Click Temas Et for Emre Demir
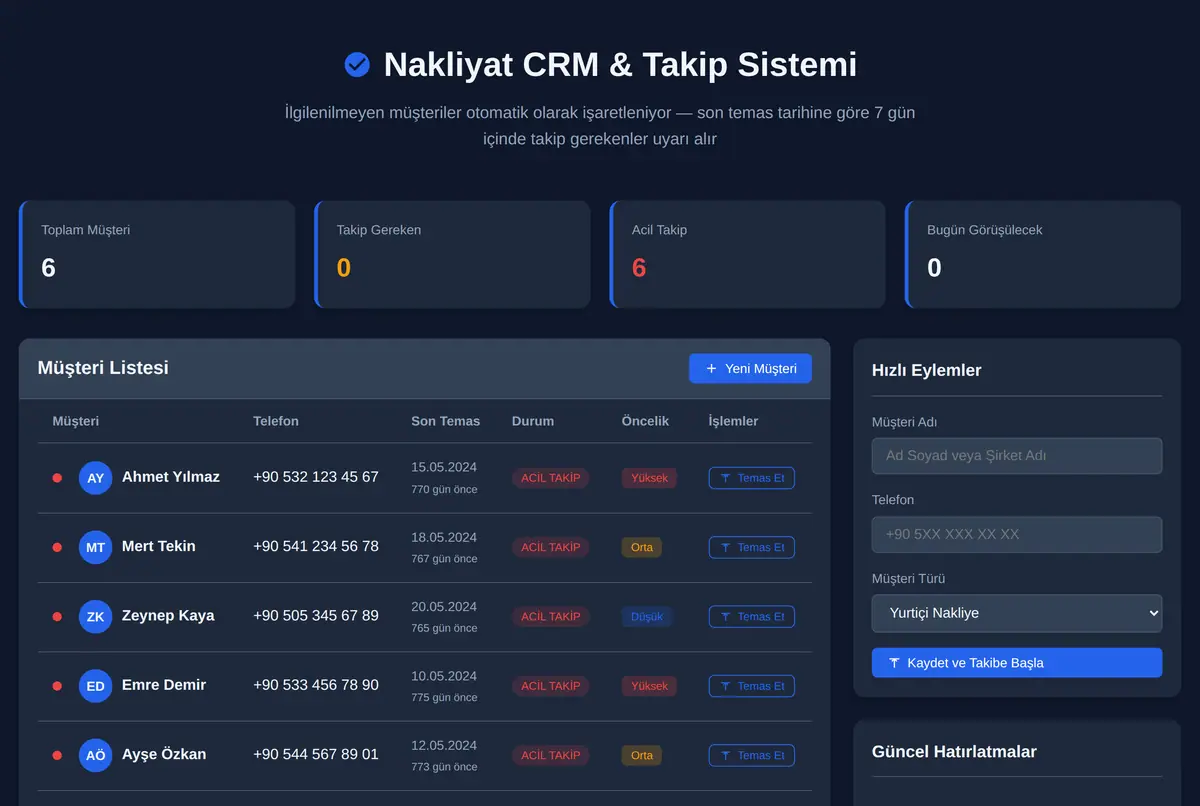The width and height of the screenshot is (1200, 806). coord(752,686)
